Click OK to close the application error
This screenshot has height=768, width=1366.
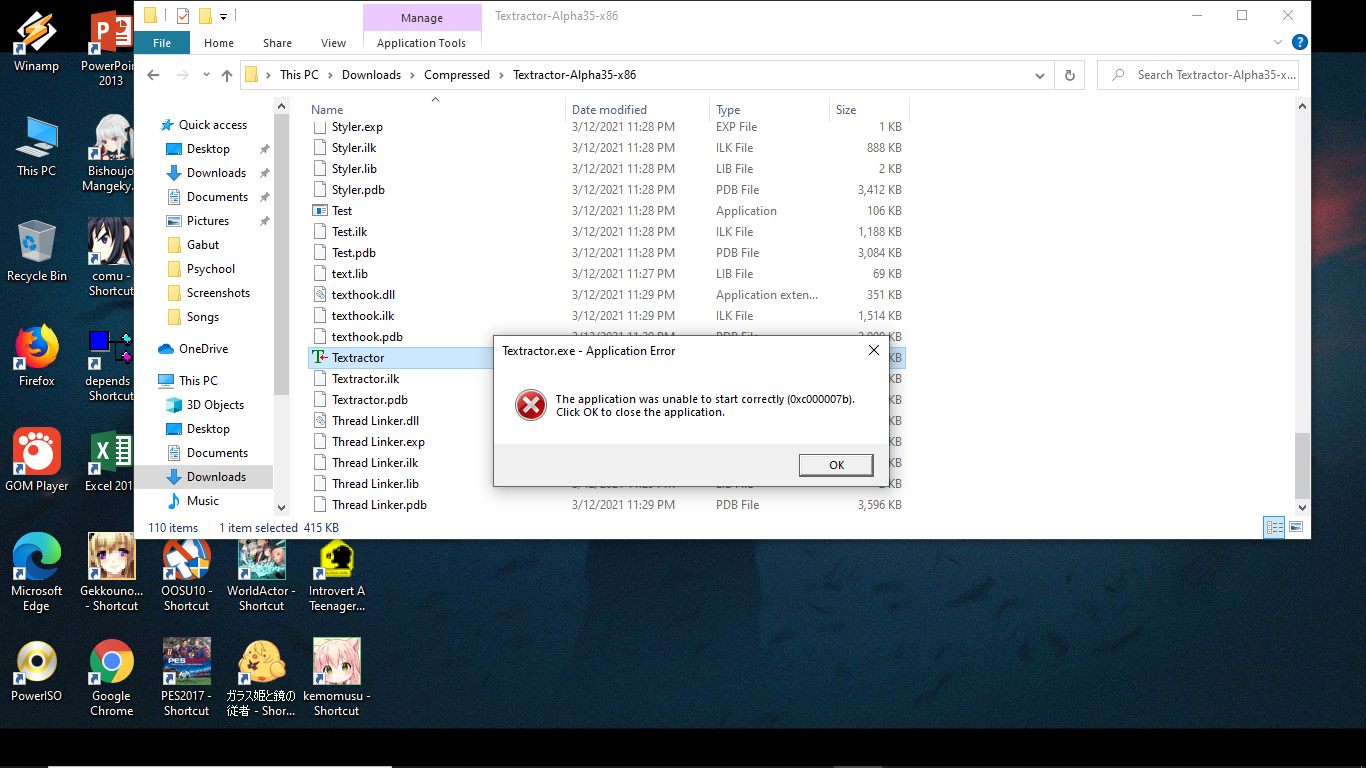click(835, 464)
